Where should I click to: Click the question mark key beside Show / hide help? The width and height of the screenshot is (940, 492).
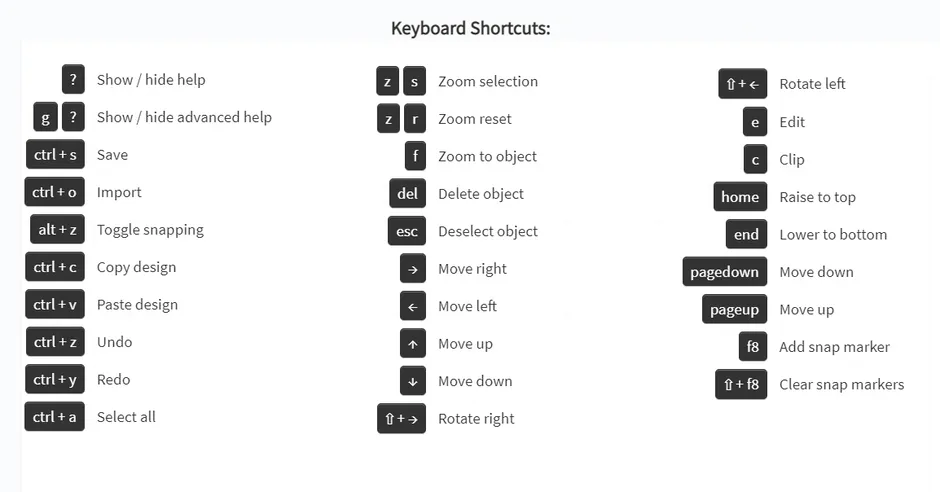73,80
